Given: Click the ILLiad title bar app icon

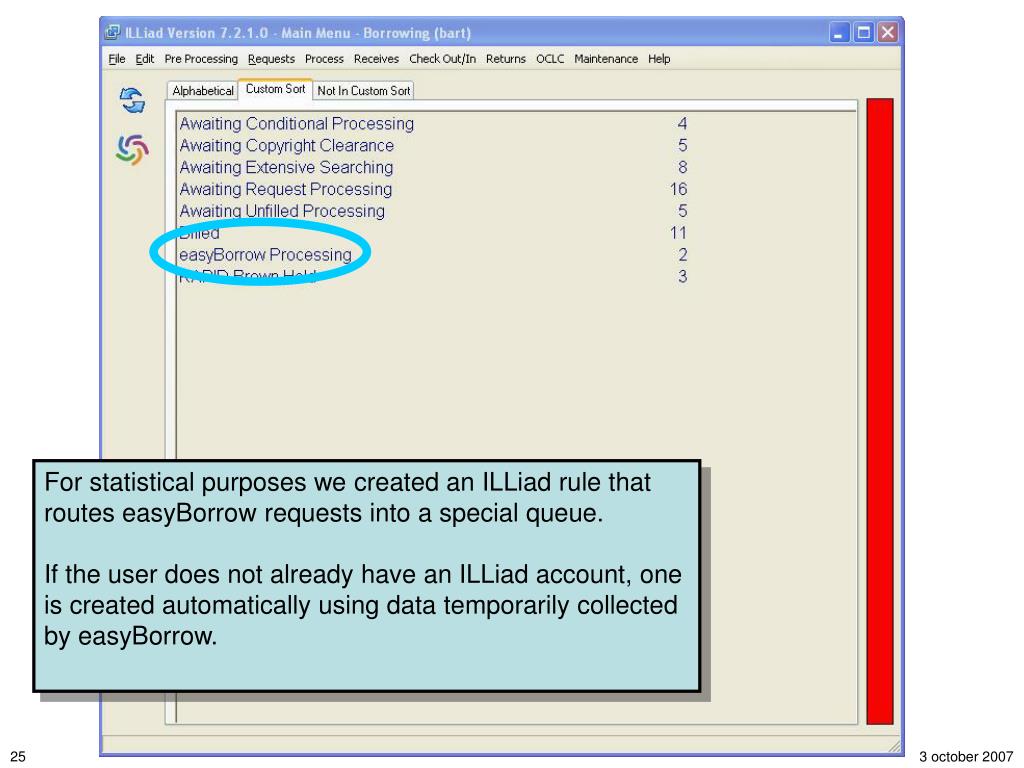Looking at the screenshot, I should [113, 32].
